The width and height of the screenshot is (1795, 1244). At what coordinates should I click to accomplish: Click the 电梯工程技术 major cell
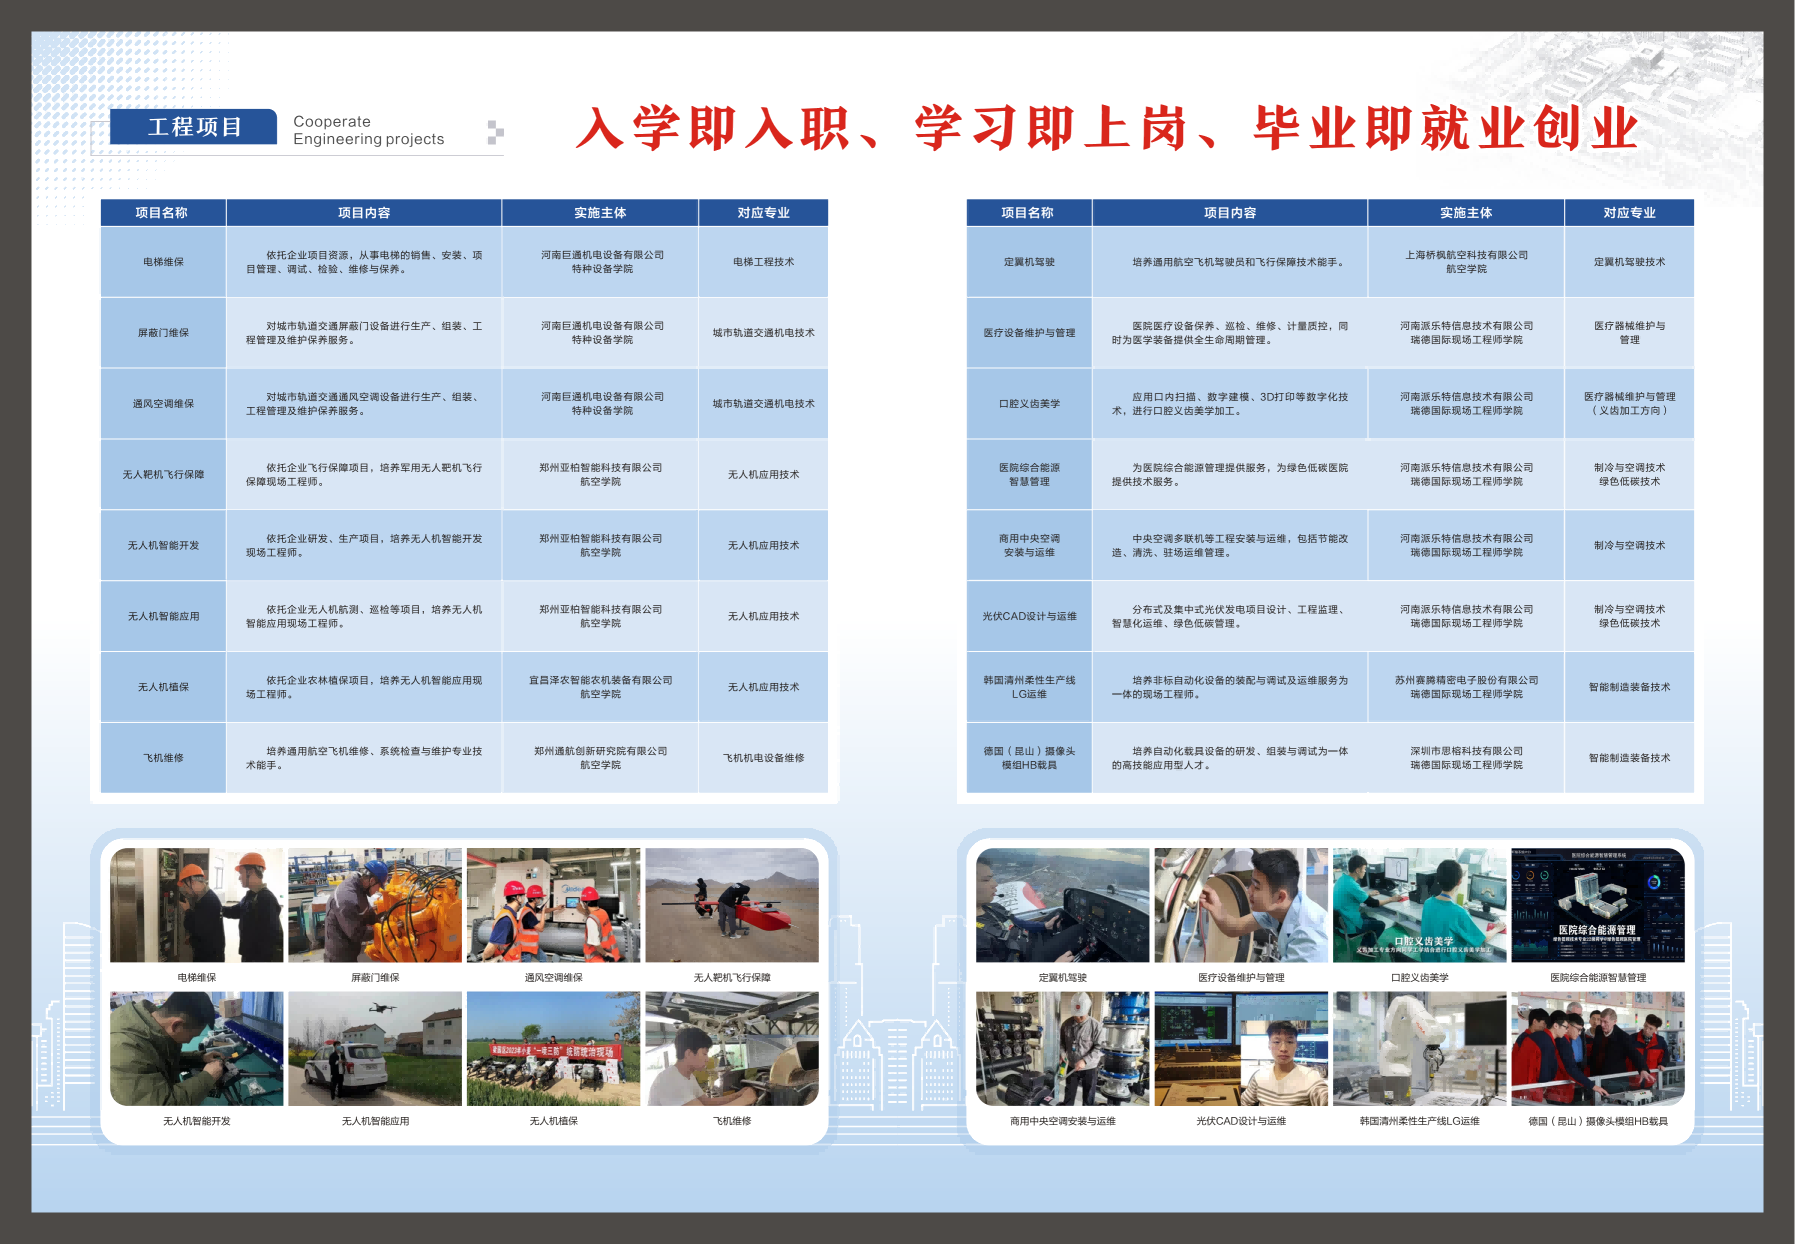click(763, 262)
